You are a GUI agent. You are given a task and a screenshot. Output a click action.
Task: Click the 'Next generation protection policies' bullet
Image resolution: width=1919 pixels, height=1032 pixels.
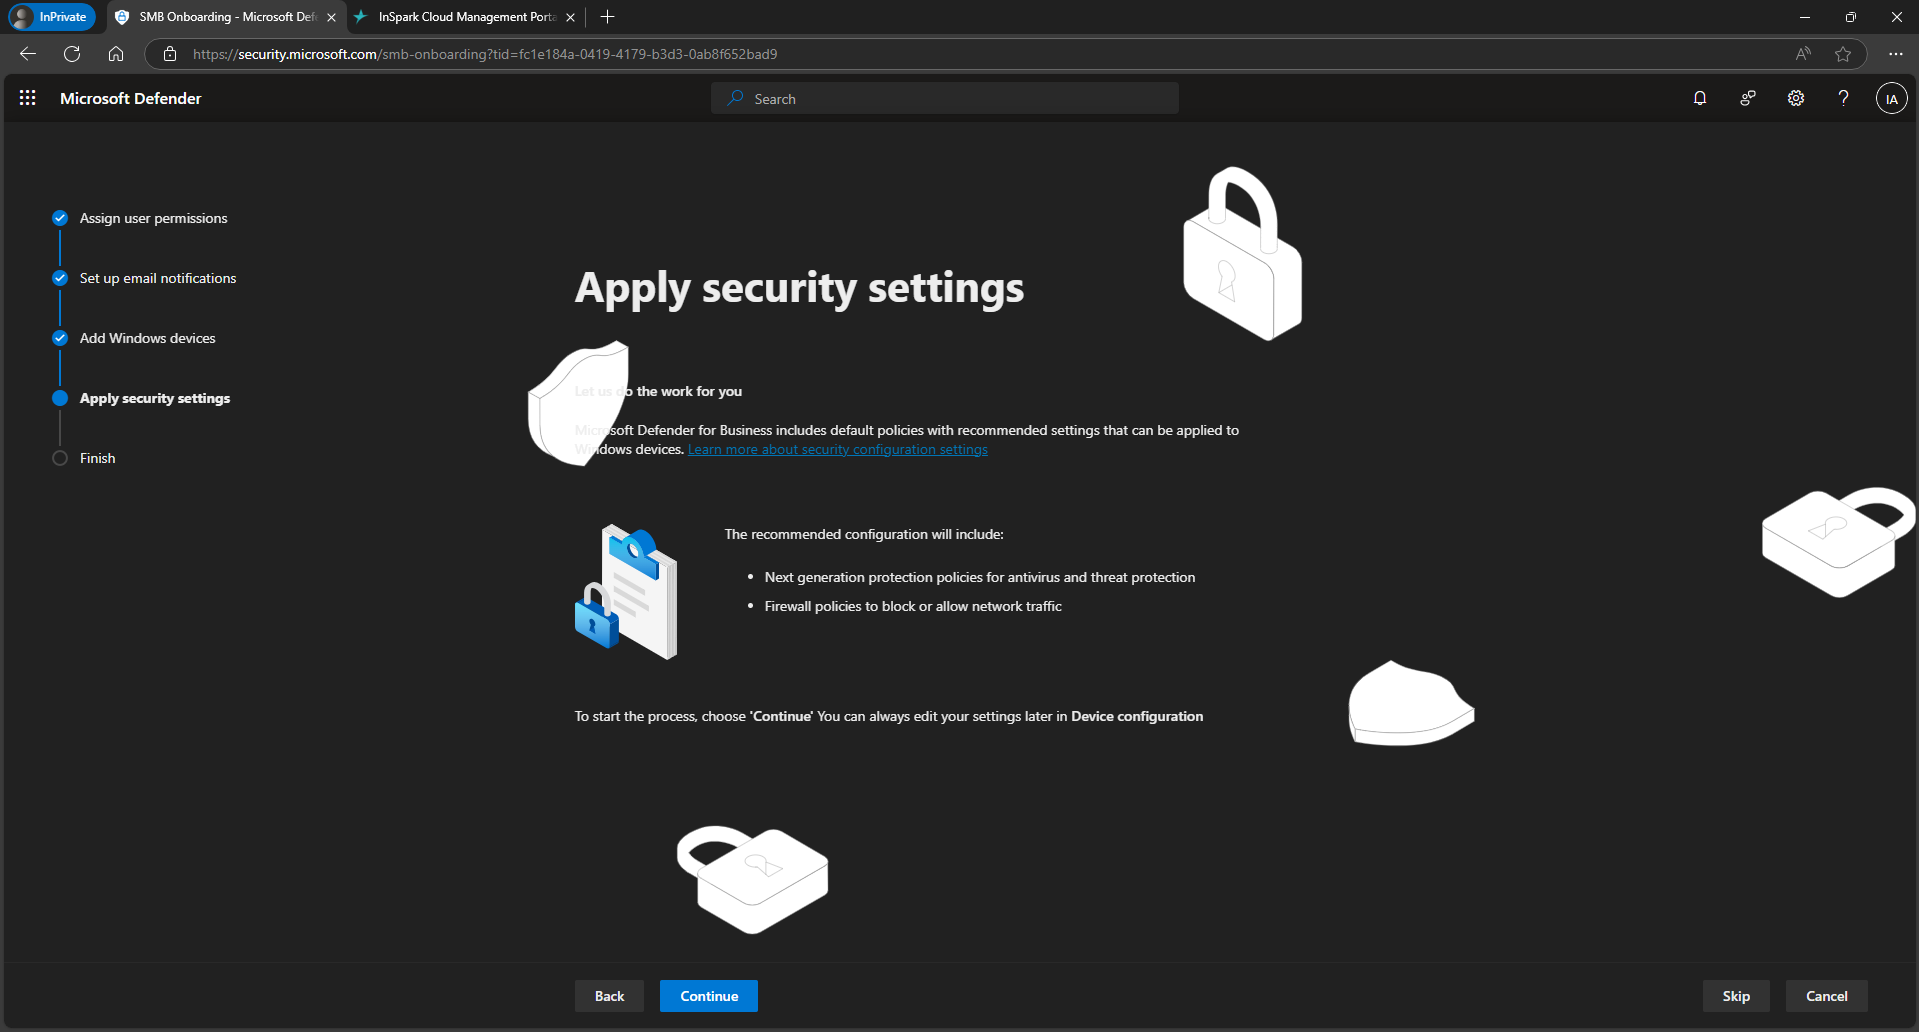(980, 577)
